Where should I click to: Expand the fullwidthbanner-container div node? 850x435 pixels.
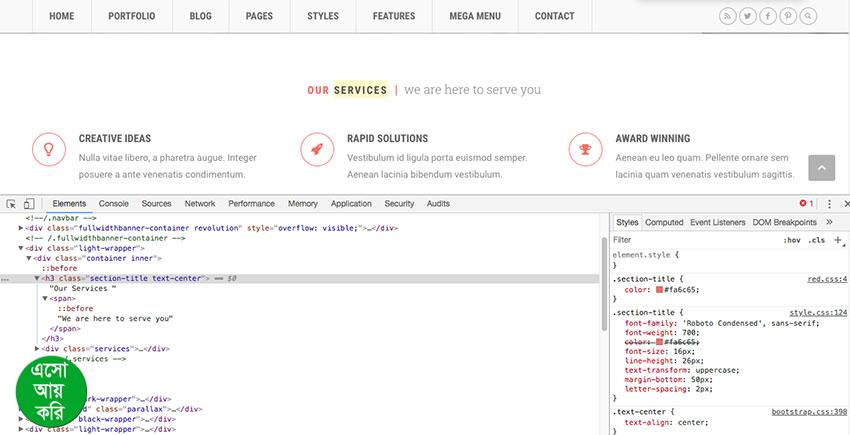(x=22, y=228)
